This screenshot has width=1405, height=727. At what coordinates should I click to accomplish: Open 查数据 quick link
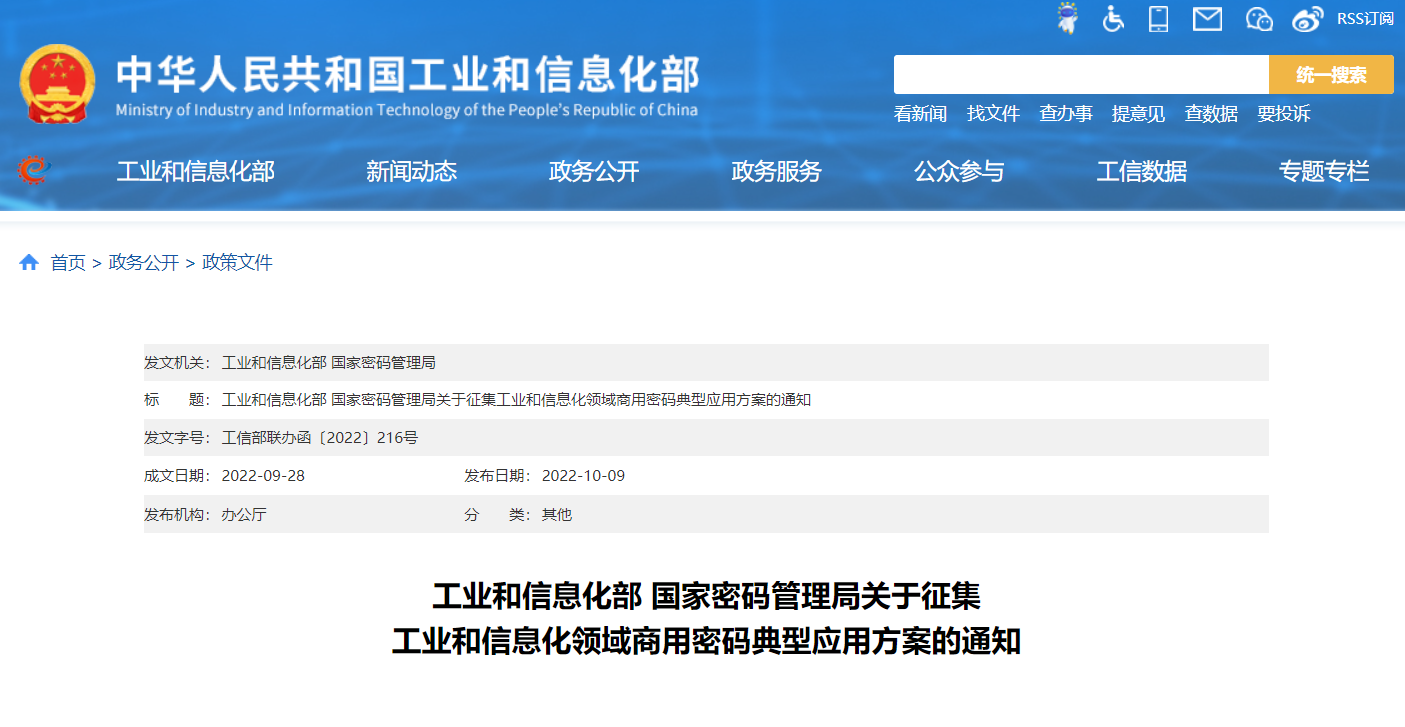coord(1211,114)
